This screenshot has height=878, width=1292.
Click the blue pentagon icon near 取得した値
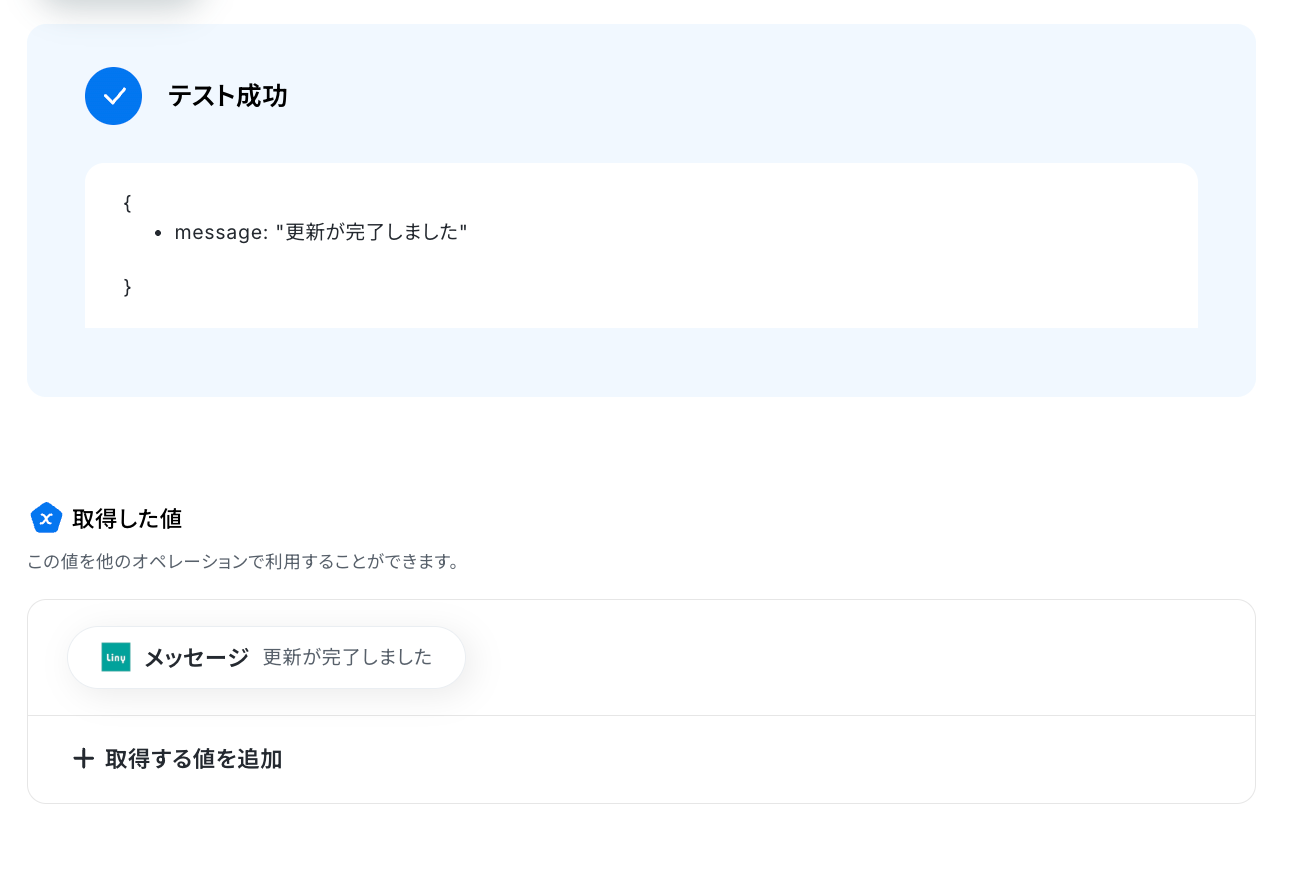pos(46,518)
